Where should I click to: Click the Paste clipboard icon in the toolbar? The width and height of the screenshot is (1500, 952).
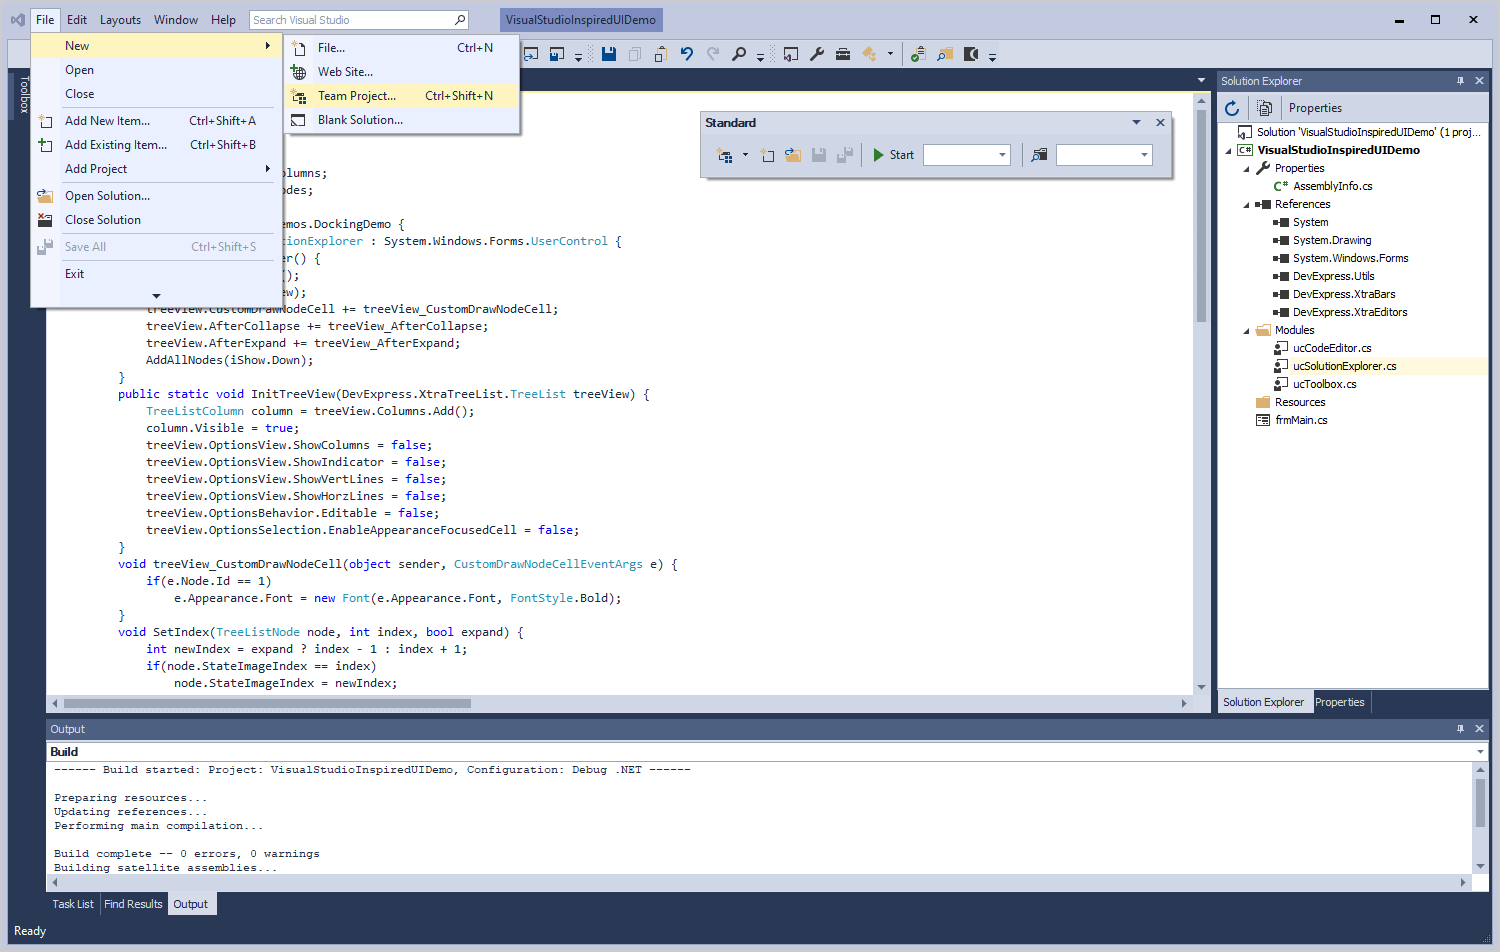[x=660, y=54]
